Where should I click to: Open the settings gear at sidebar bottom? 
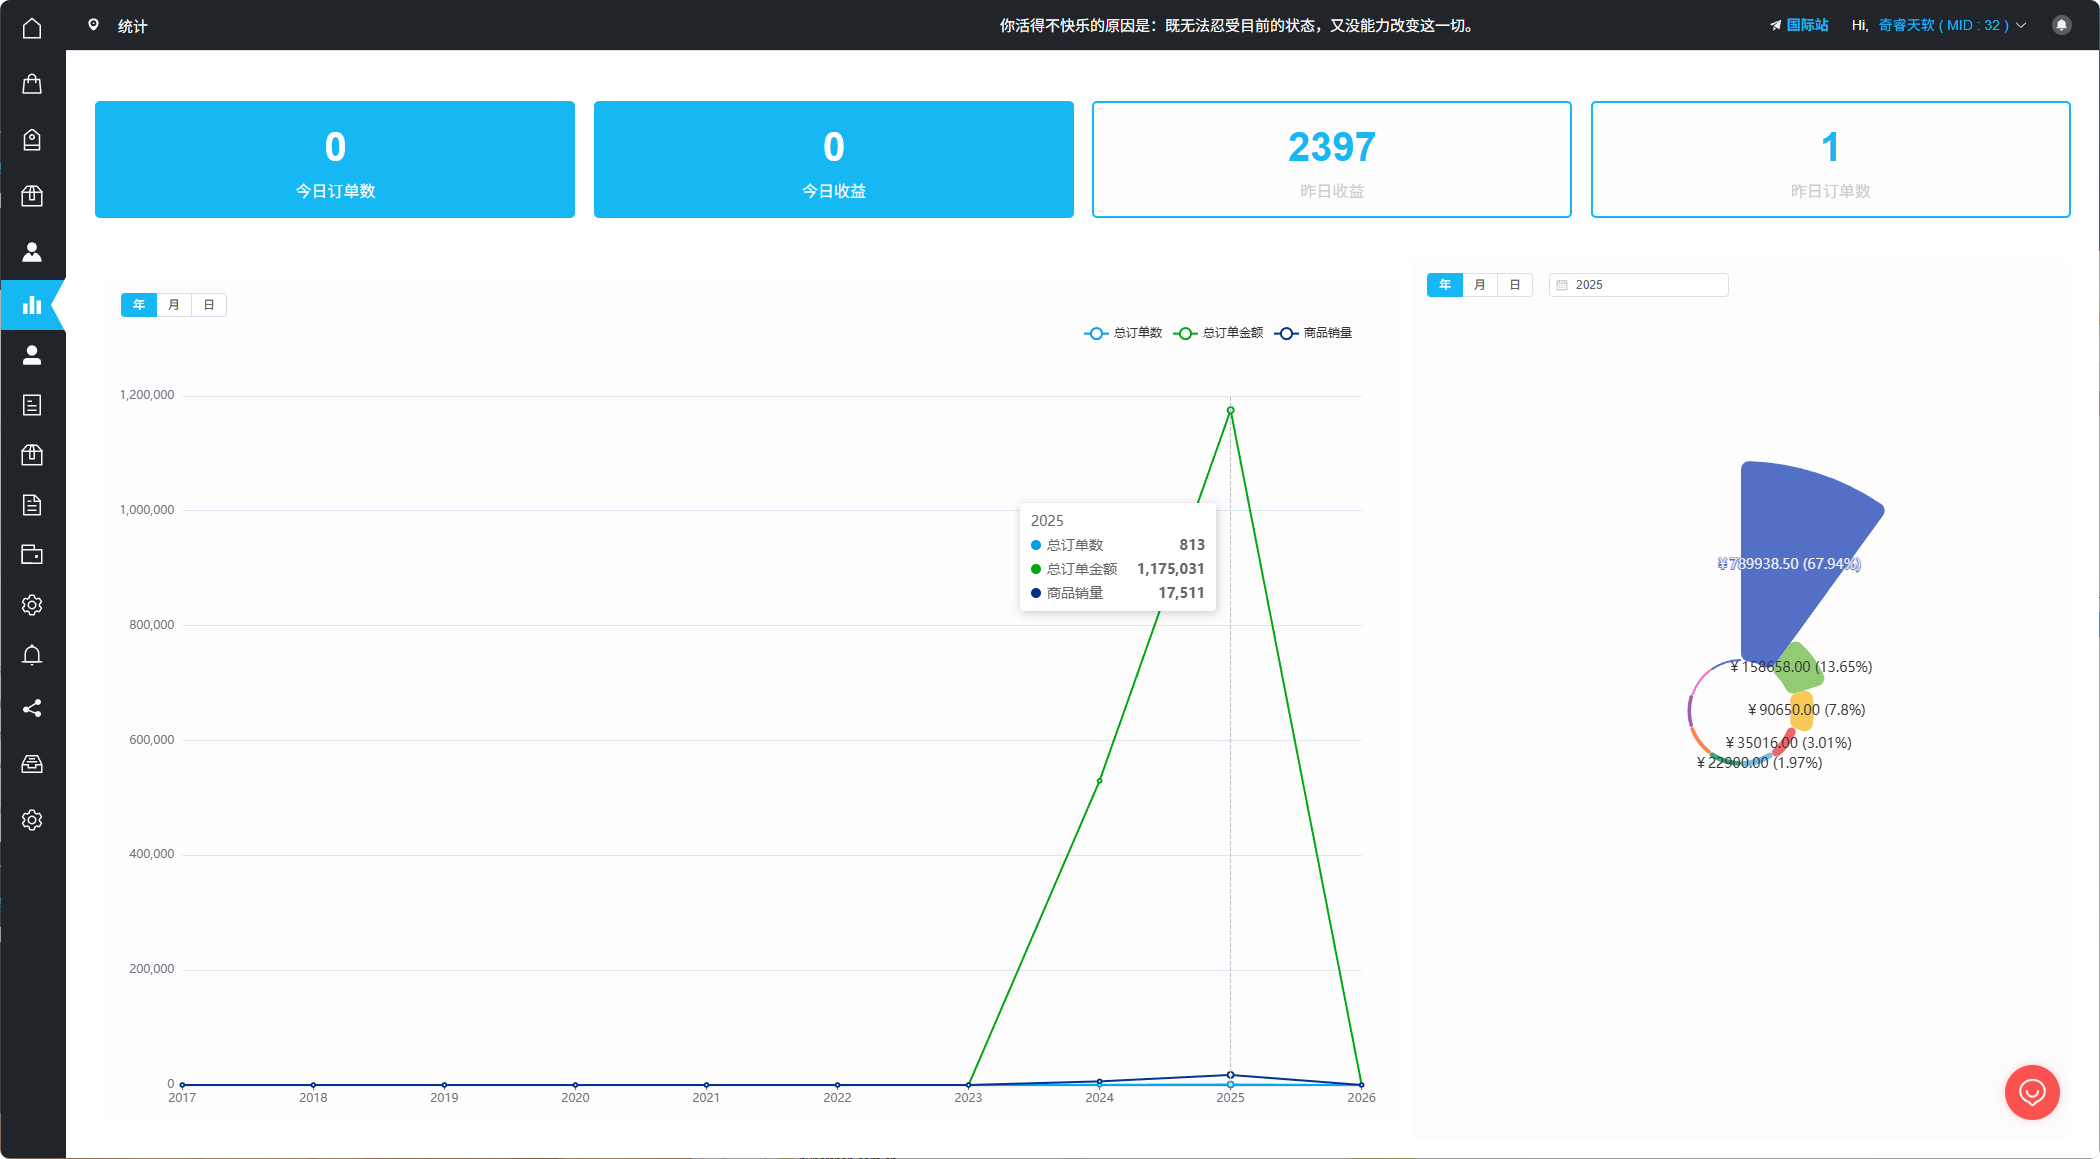point(32,820)
